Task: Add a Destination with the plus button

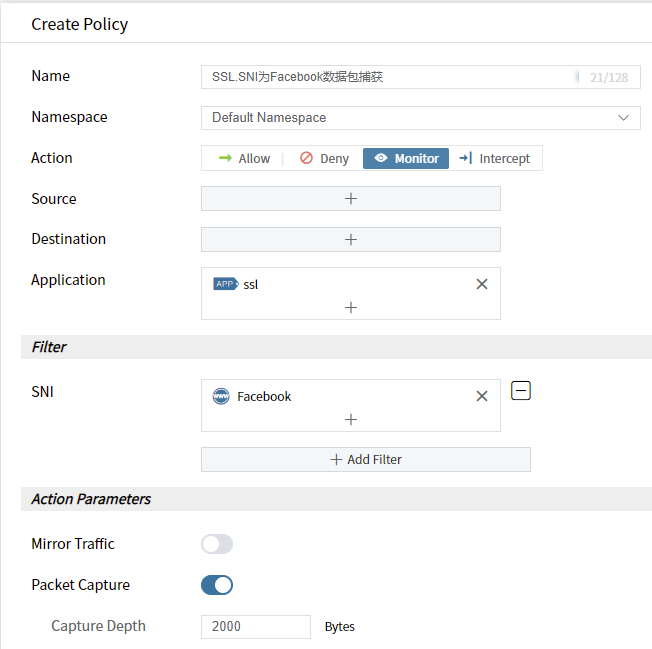Action: (350, 239)
